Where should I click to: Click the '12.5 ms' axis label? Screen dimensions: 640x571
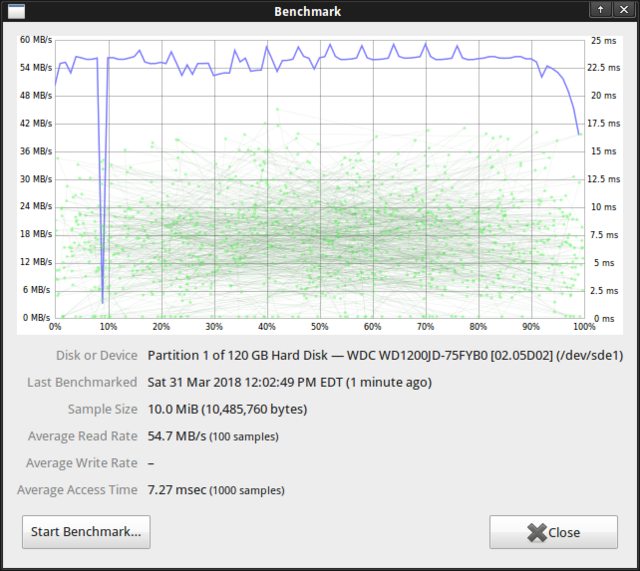[604, 179]
